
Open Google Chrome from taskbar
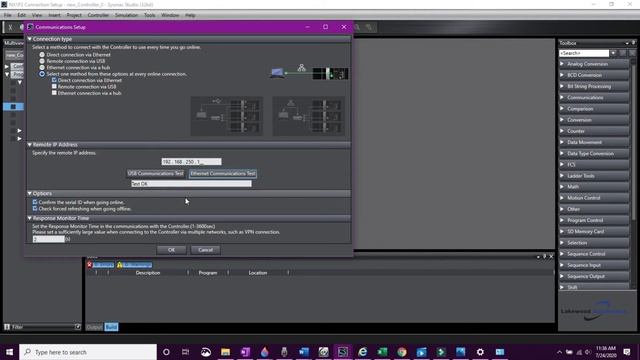pyautogui.click(x=402, y=352)
